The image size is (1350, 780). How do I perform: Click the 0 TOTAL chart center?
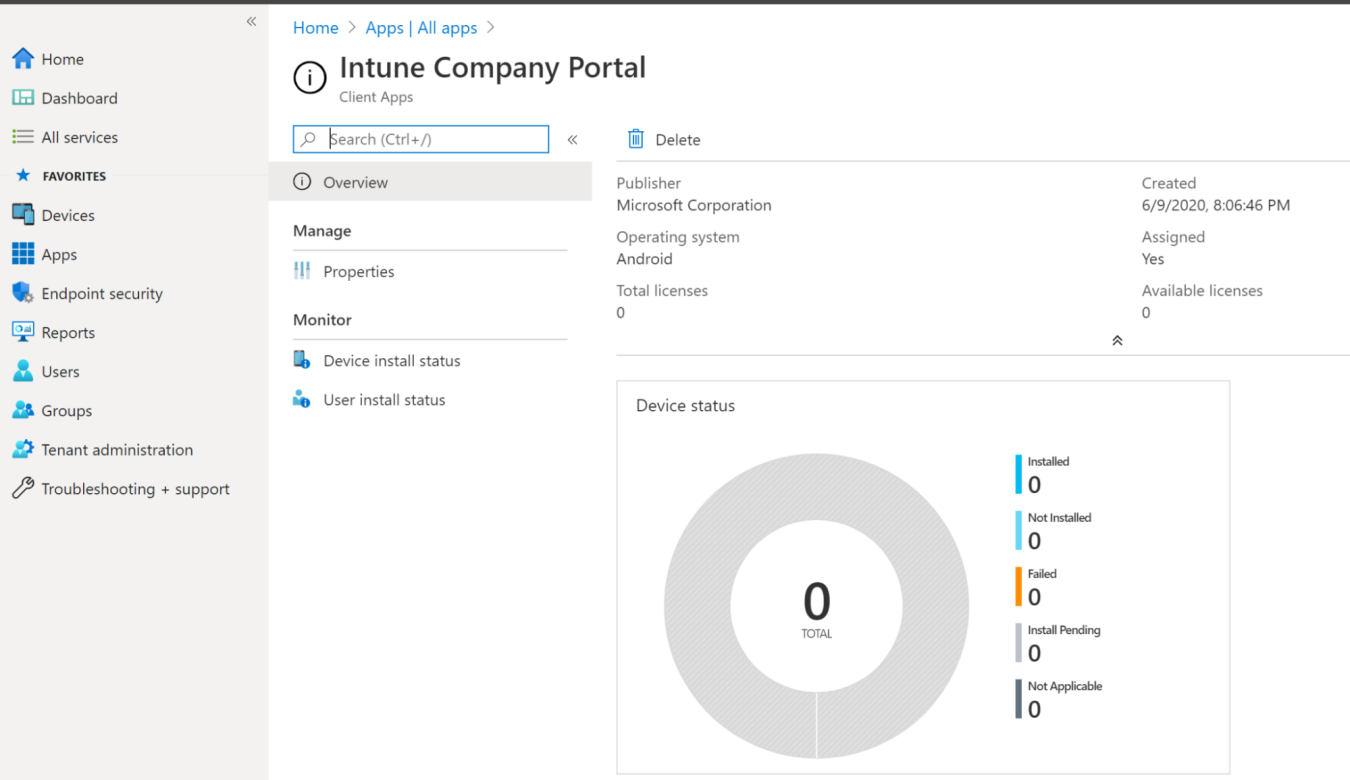[x=817, y=608]
